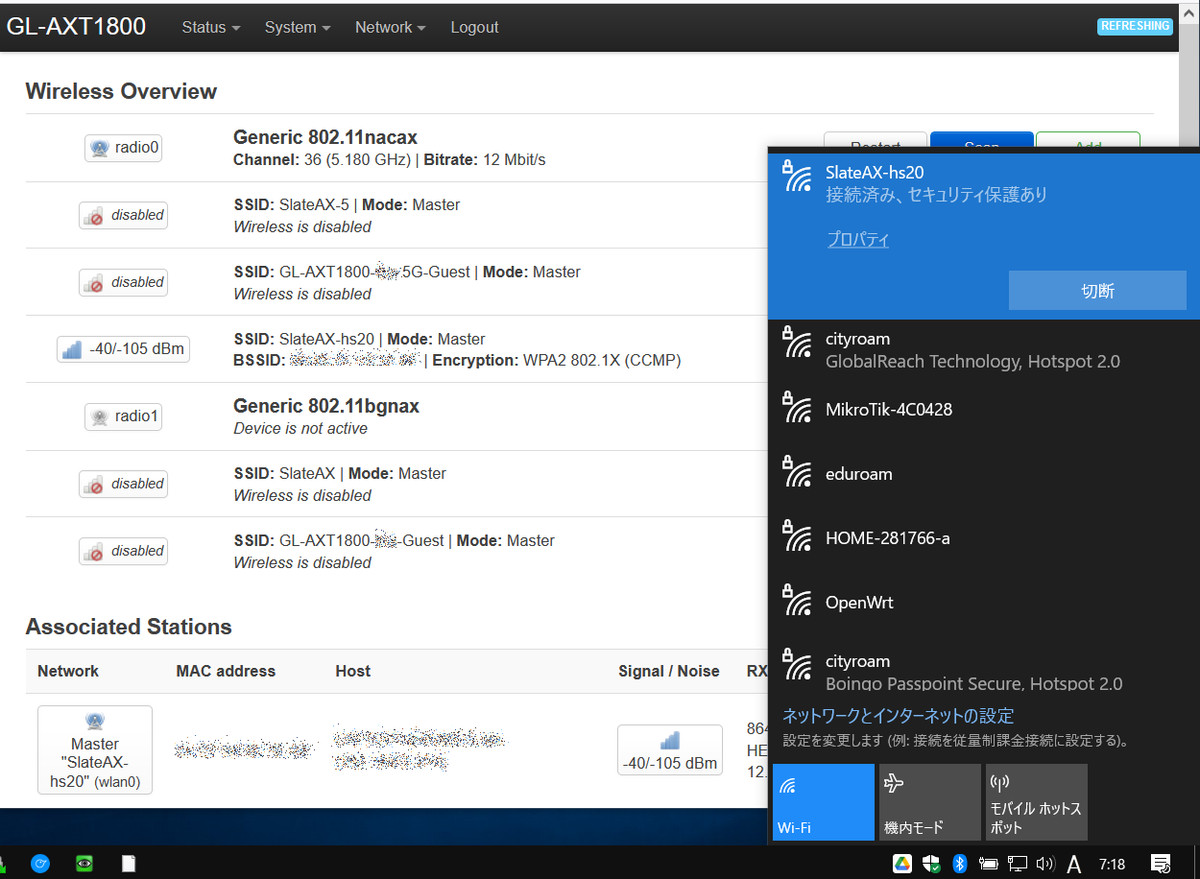Click the radio1 device badge
The height and width of the screenshot is (879, 1200).
pyautogui.click(x=123, y=417)
